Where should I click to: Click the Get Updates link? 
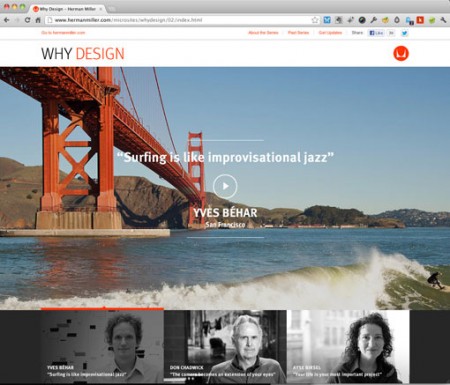[x=330, y=33]
